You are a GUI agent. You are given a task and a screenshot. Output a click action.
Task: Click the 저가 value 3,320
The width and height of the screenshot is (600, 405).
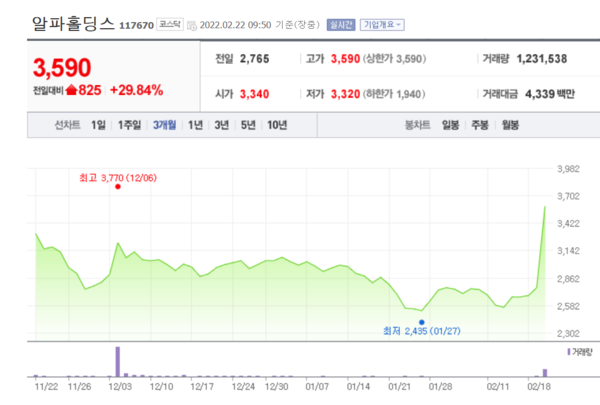(346, 94)
